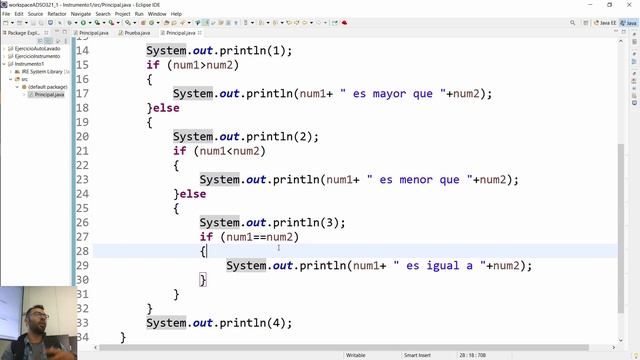Toggle Link with Editor in Package Explorer

click(48, 41)
